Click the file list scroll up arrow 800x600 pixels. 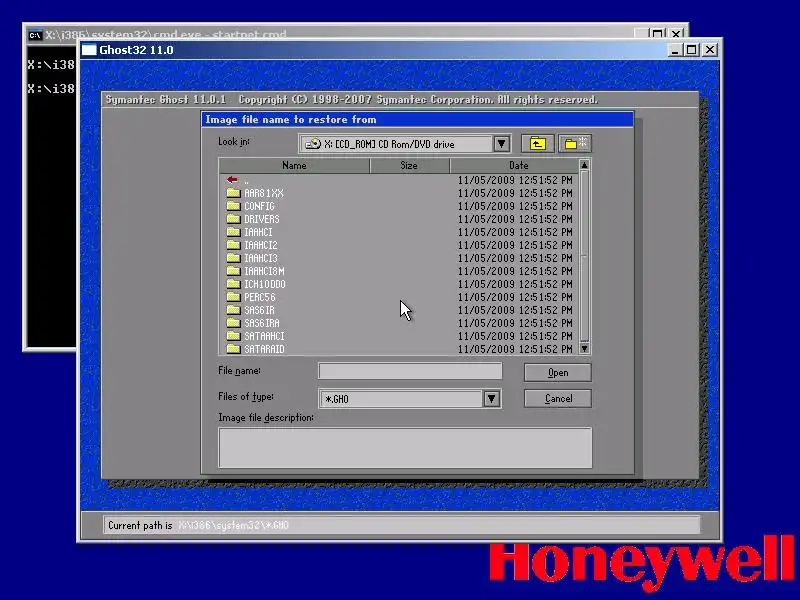coord(585,165)
